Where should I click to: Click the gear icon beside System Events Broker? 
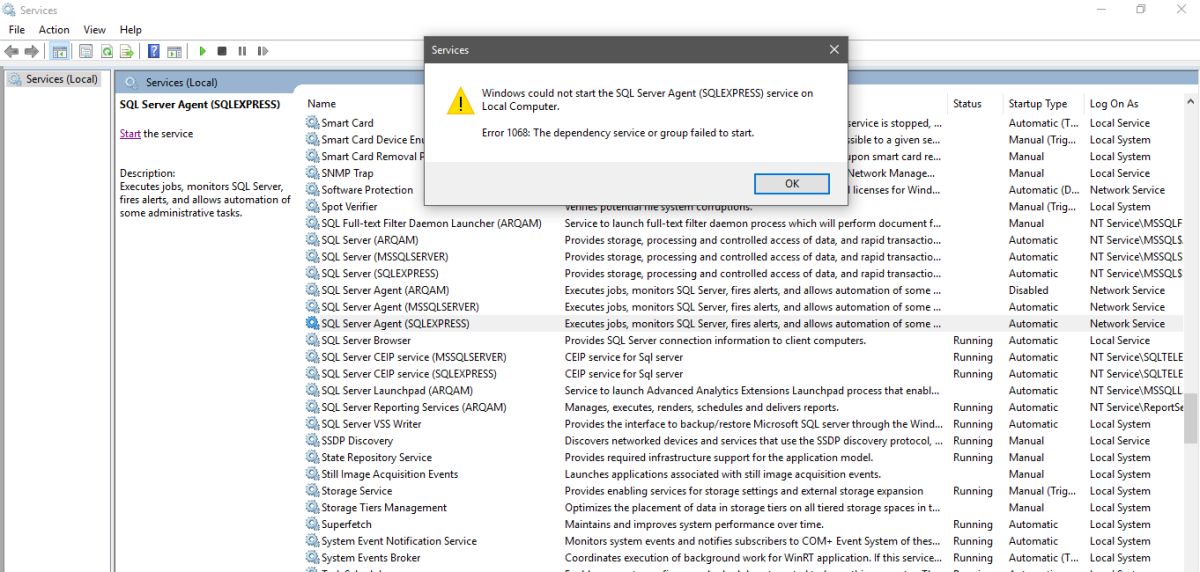click(312, 558)
